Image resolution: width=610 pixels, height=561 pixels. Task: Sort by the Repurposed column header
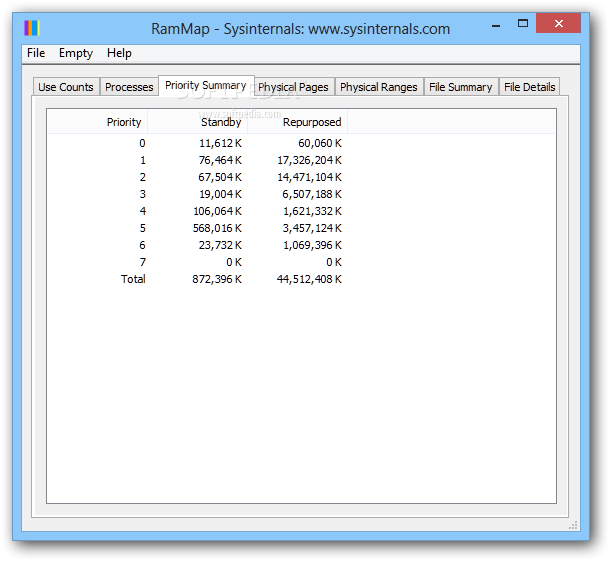(298, 122)
